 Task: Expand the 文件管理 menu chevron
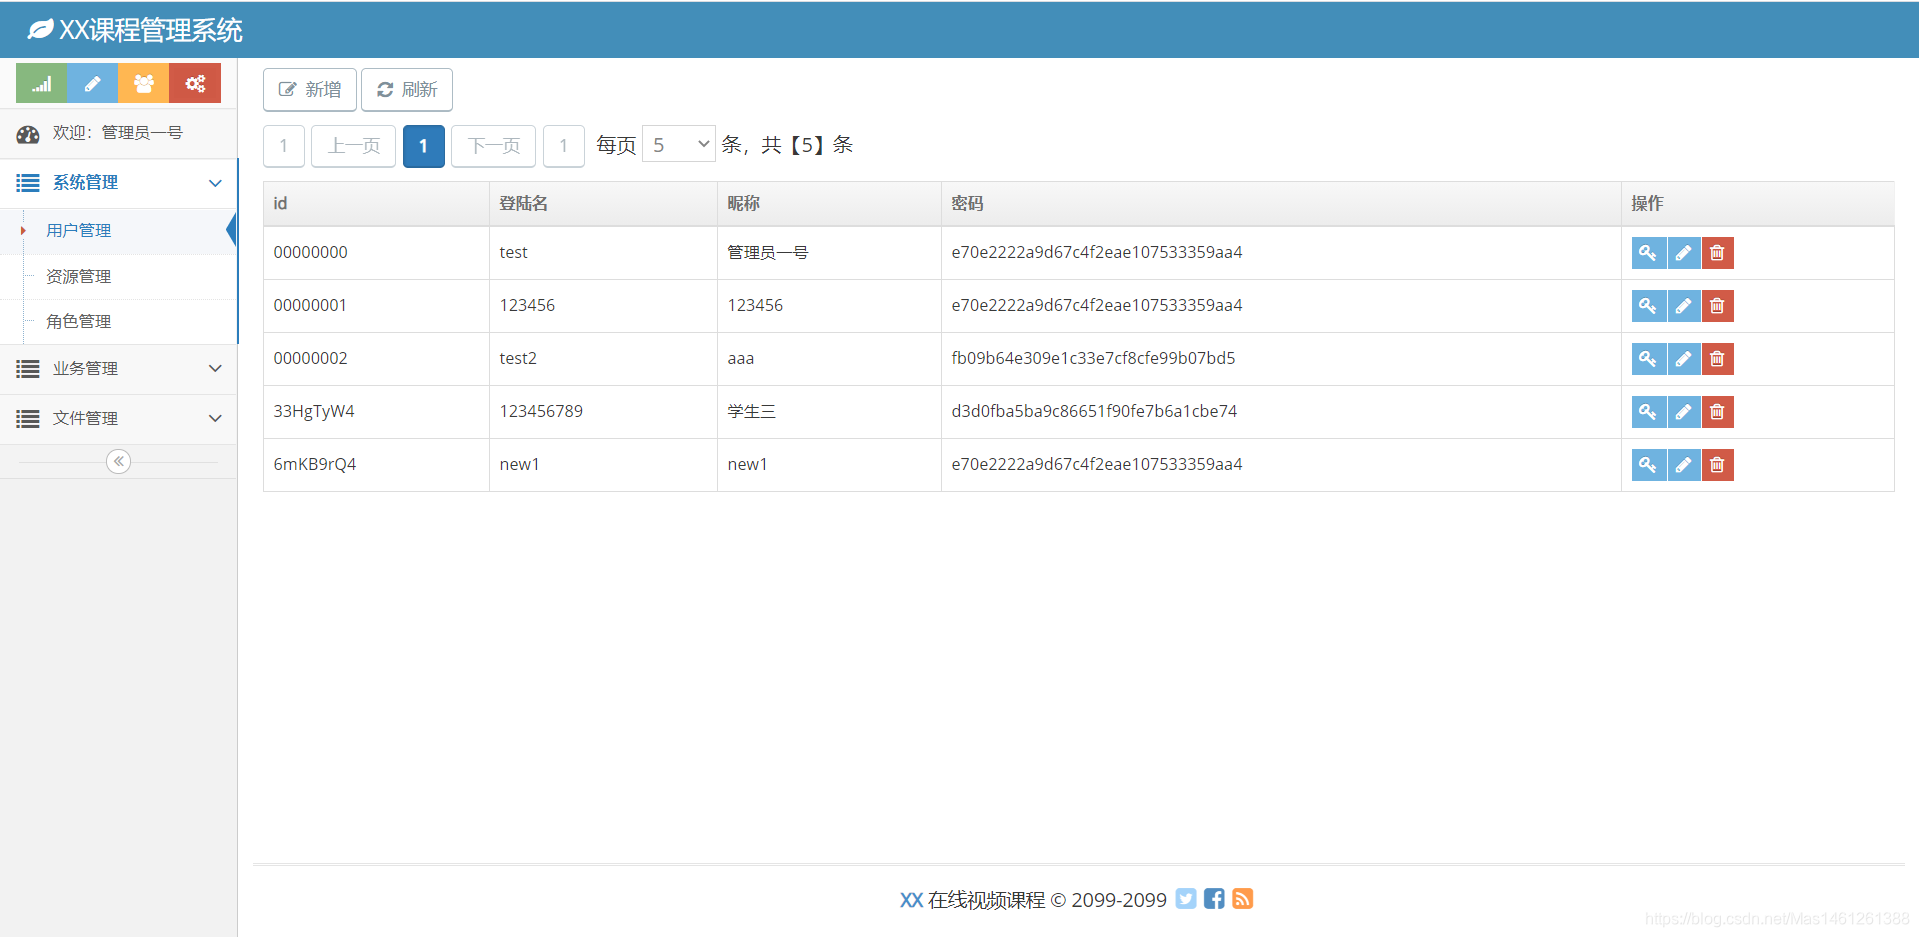click(x=215, y=419)
